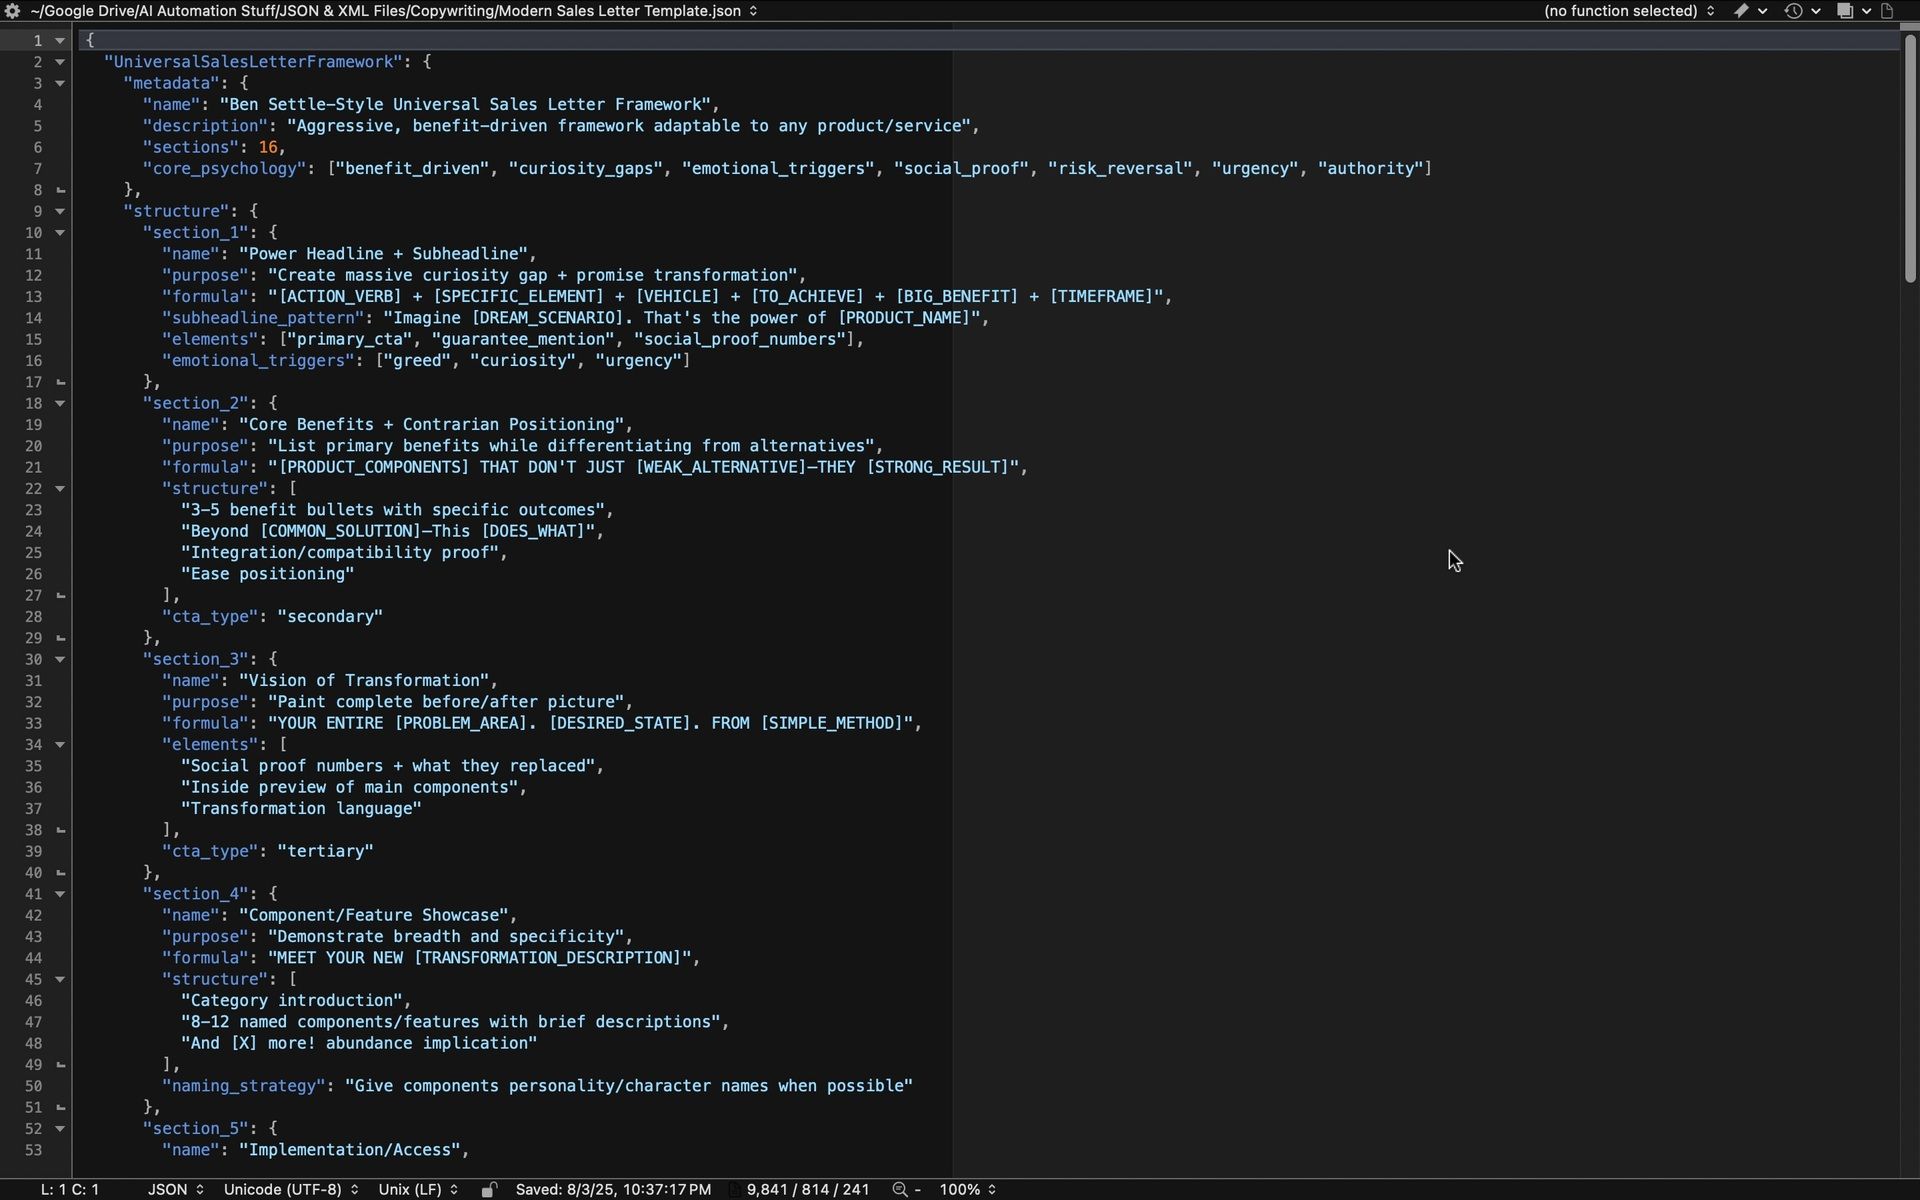Change the Unicode (UTF-8) encoding popup
1920x1200 pixels.
291,1189
